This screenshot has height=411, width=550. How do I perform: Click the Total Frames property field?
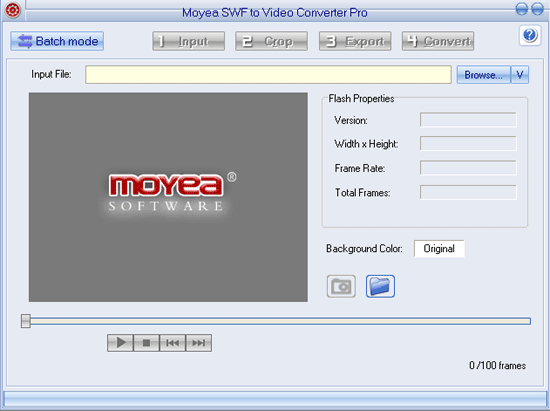tap(468, 192)
